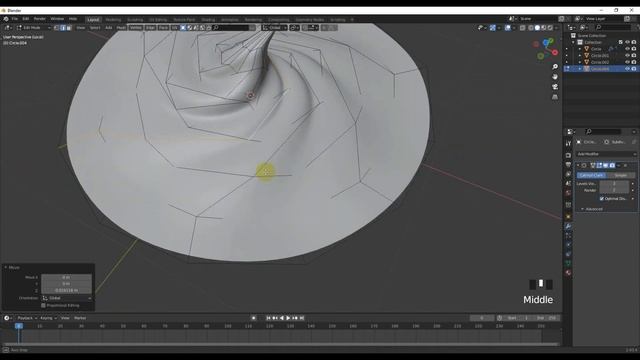This screenshot has height=360, width=640.
Task: Switch to the Modeling workspace tab
Action: point(113,19)
